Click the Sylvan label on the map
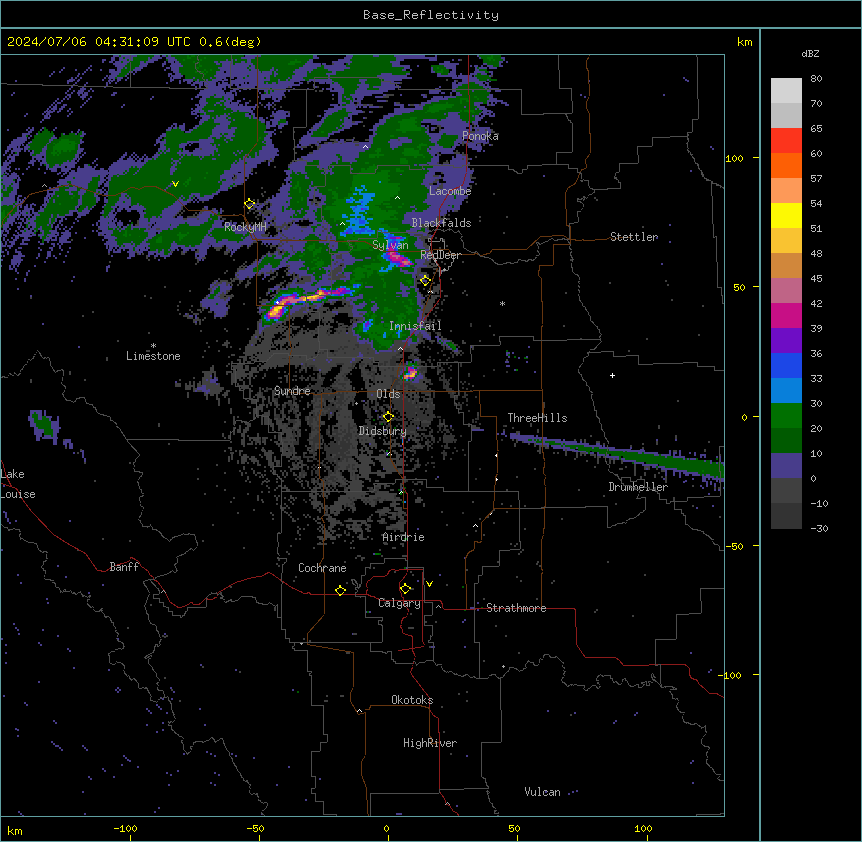 tap(390, 245)
